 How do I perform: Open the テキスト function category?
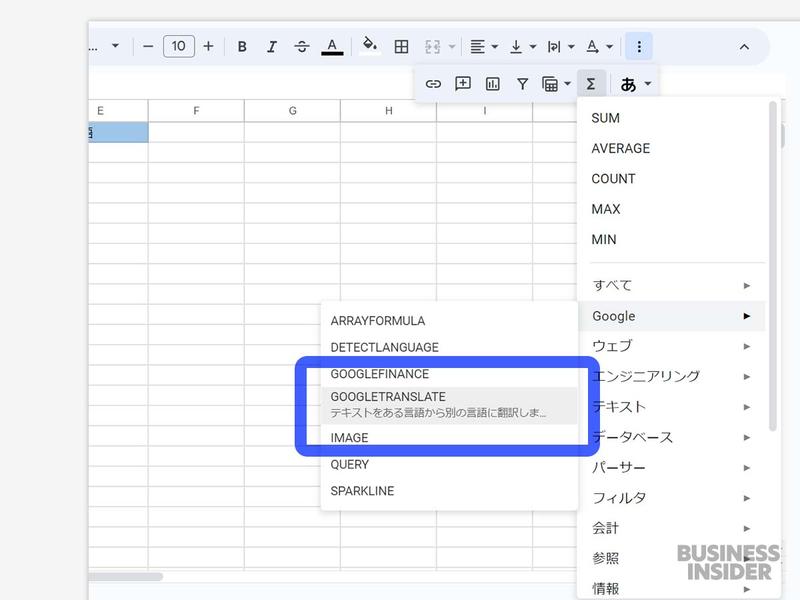pos(672,407)
